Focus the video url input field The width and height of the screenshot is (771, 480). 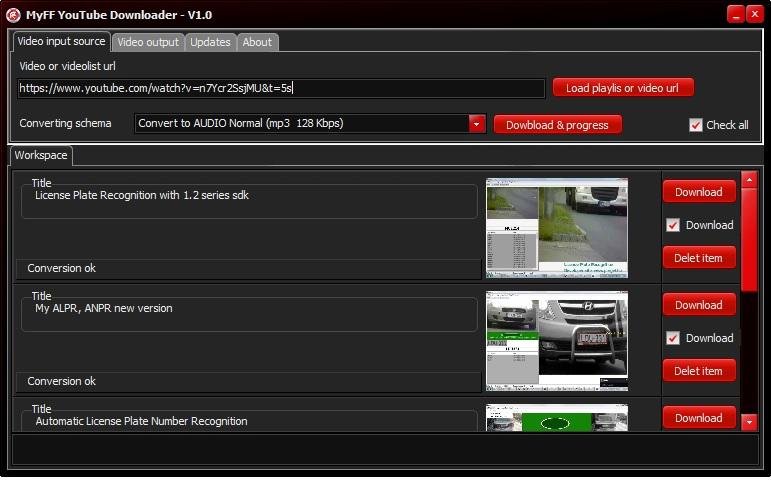pyautogui.click(x=281, y=89)
